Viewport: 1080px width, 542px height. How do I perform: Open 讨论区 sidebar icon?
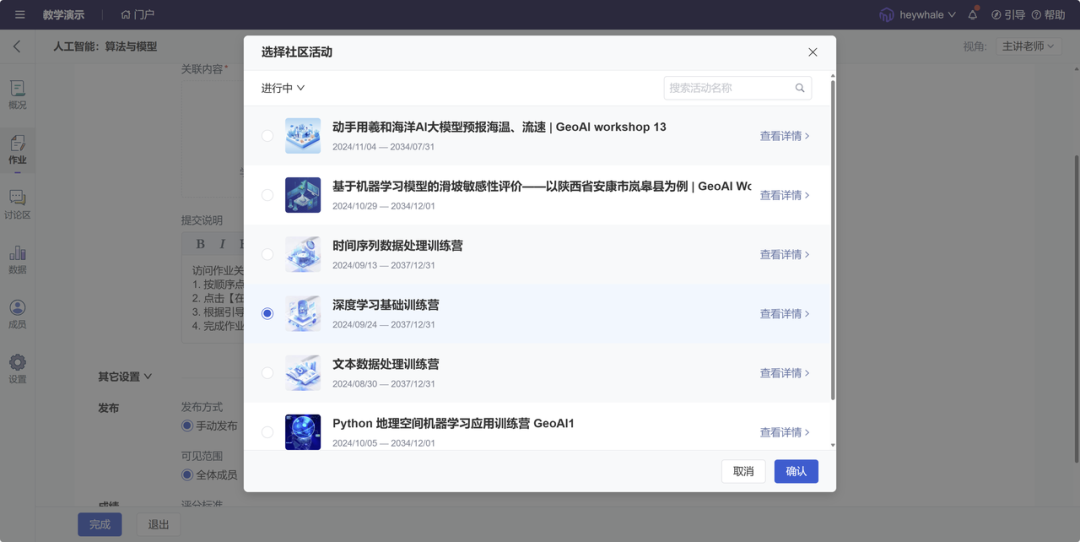pos(17,198)
